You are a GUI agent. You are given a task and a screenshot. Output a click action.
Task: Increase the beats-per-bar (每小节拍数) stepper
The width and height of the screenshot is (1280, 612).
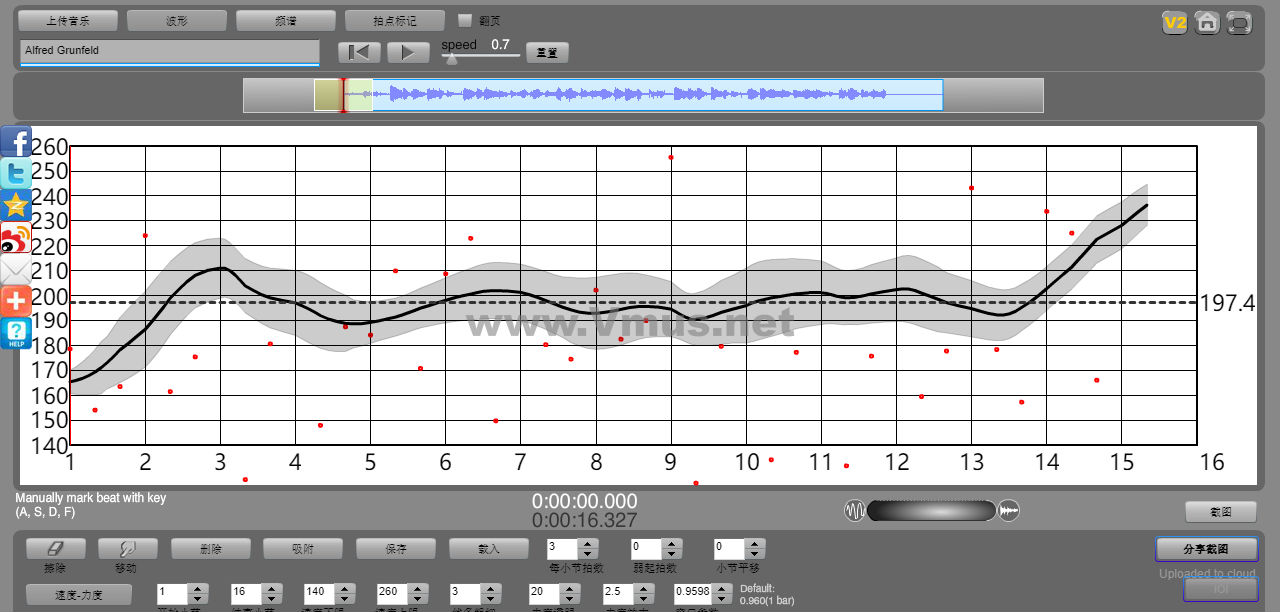[x=588, y=544]
